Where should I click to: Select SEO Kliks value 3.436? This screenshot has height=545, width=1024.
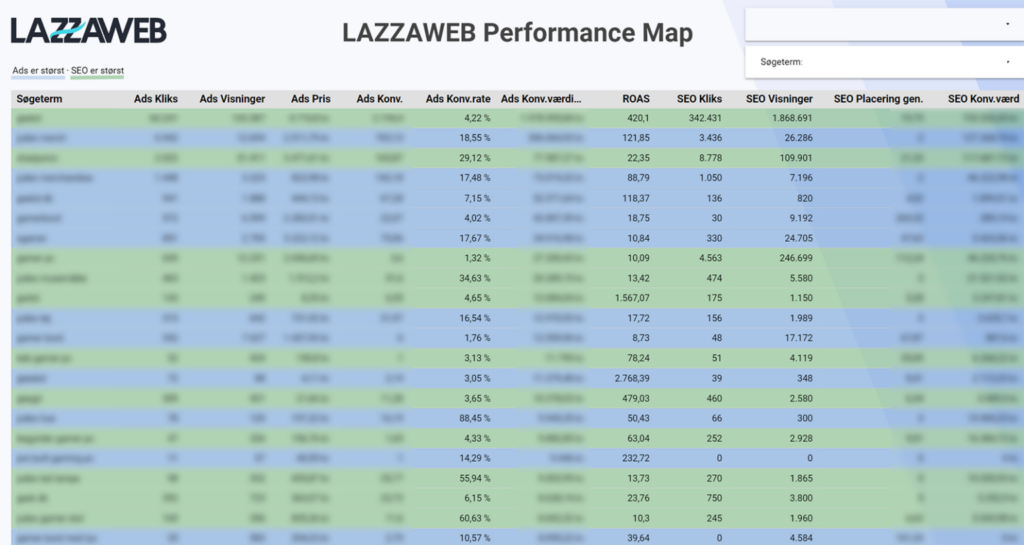click(x=711, y=138)
